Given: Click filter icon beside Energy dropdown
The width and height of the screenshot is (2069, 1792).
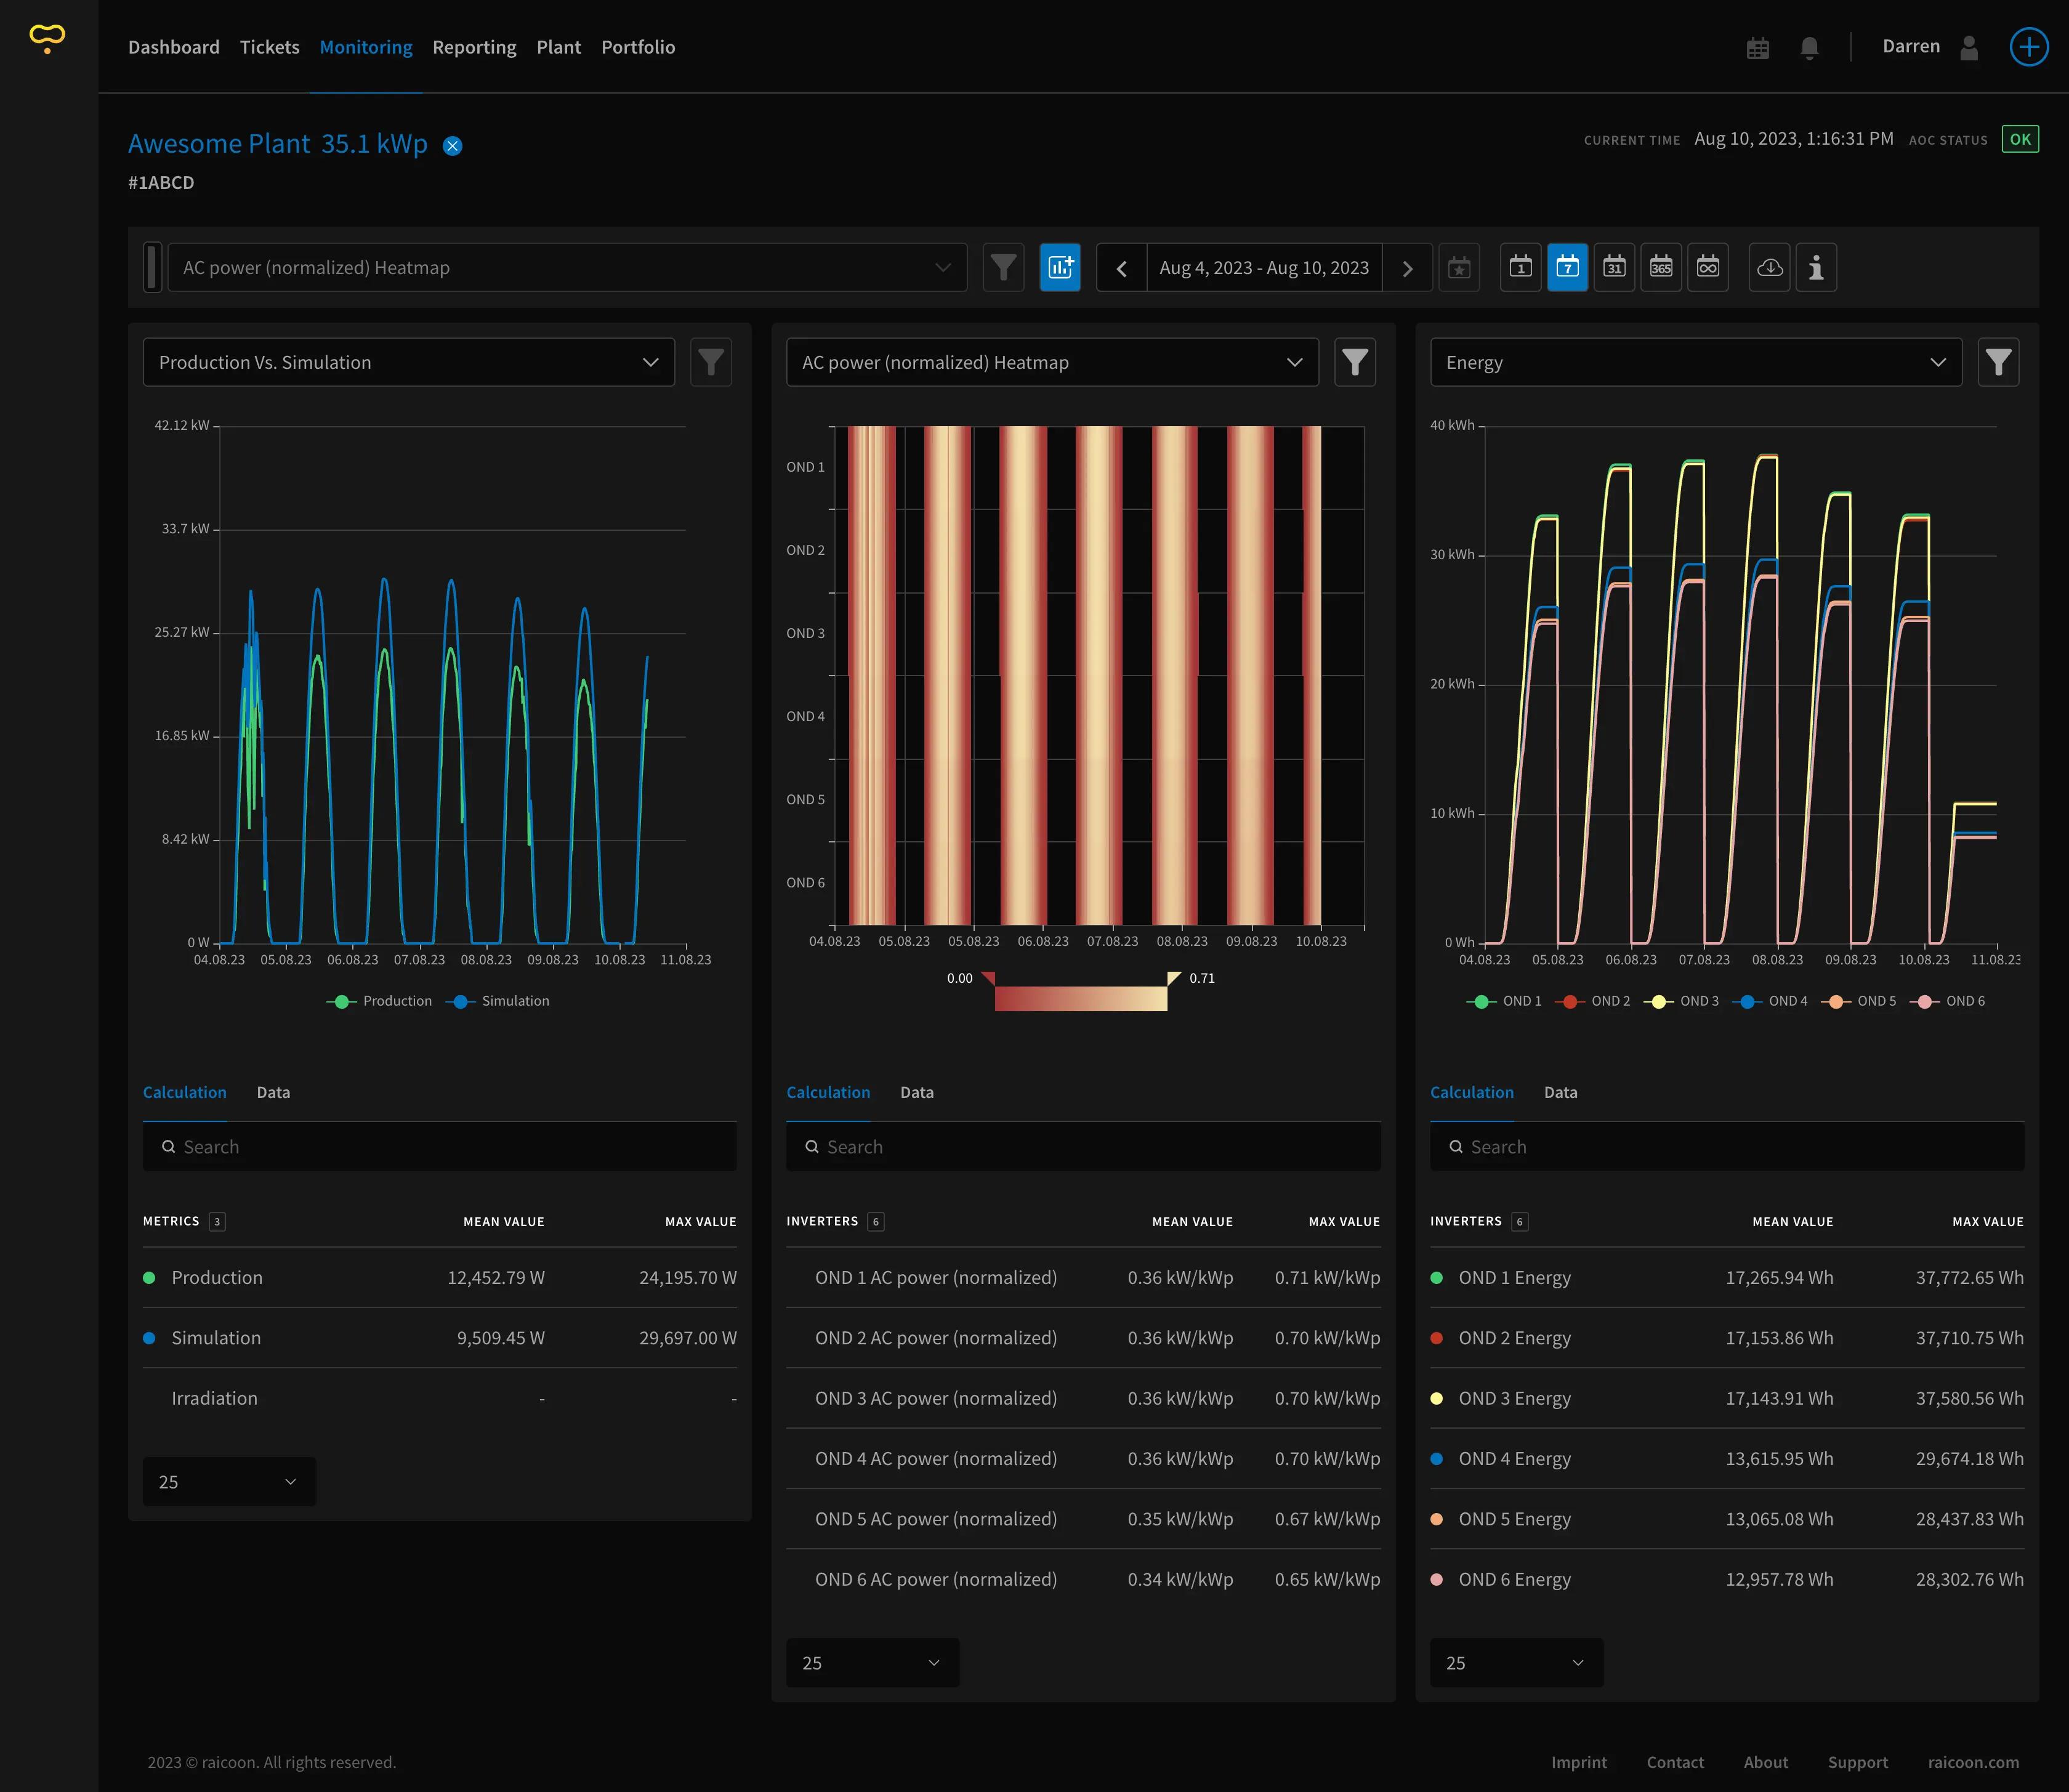Looking at the screenshot, I should [1998, 362].
